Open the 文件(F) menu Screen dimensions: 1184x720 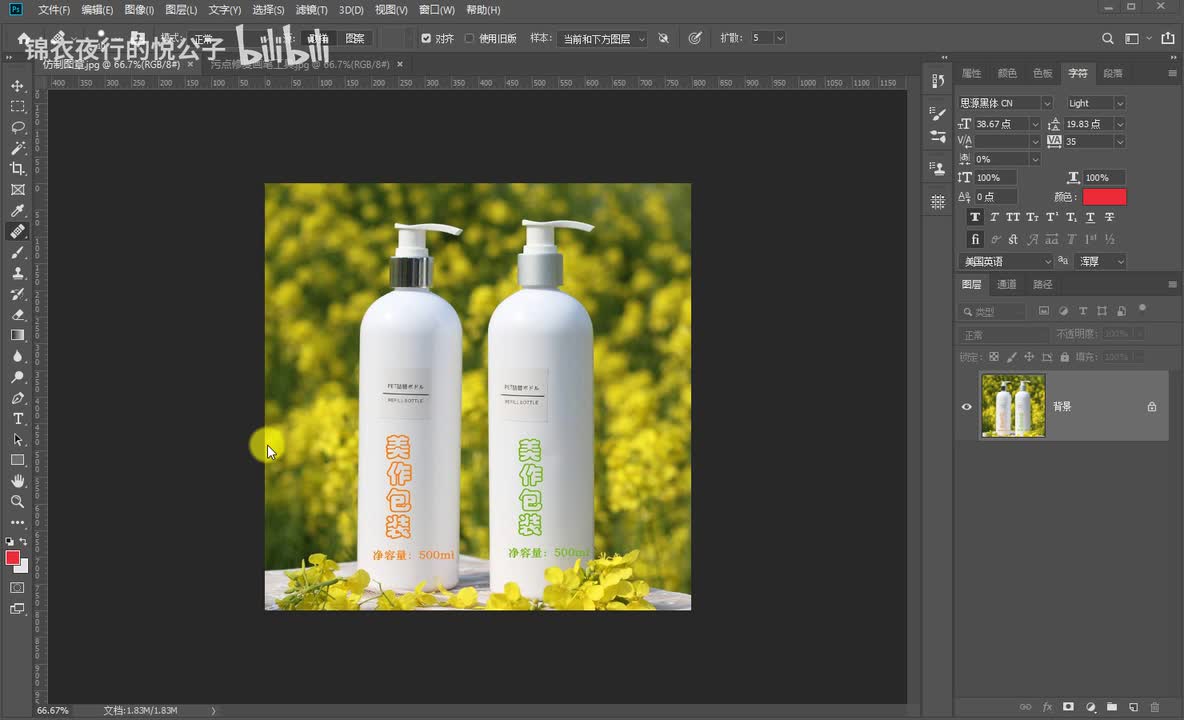(54, 10)
